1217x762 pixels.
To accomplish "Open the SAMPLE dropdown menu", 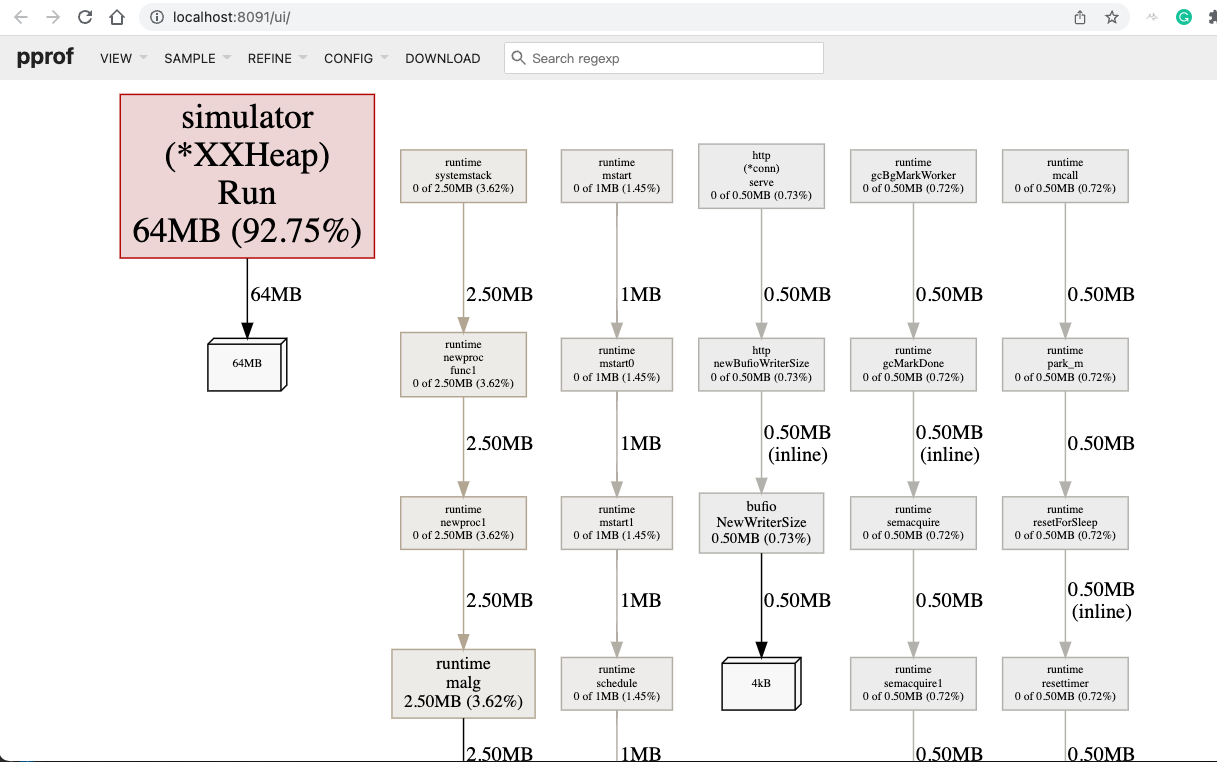I will point(190,58).
